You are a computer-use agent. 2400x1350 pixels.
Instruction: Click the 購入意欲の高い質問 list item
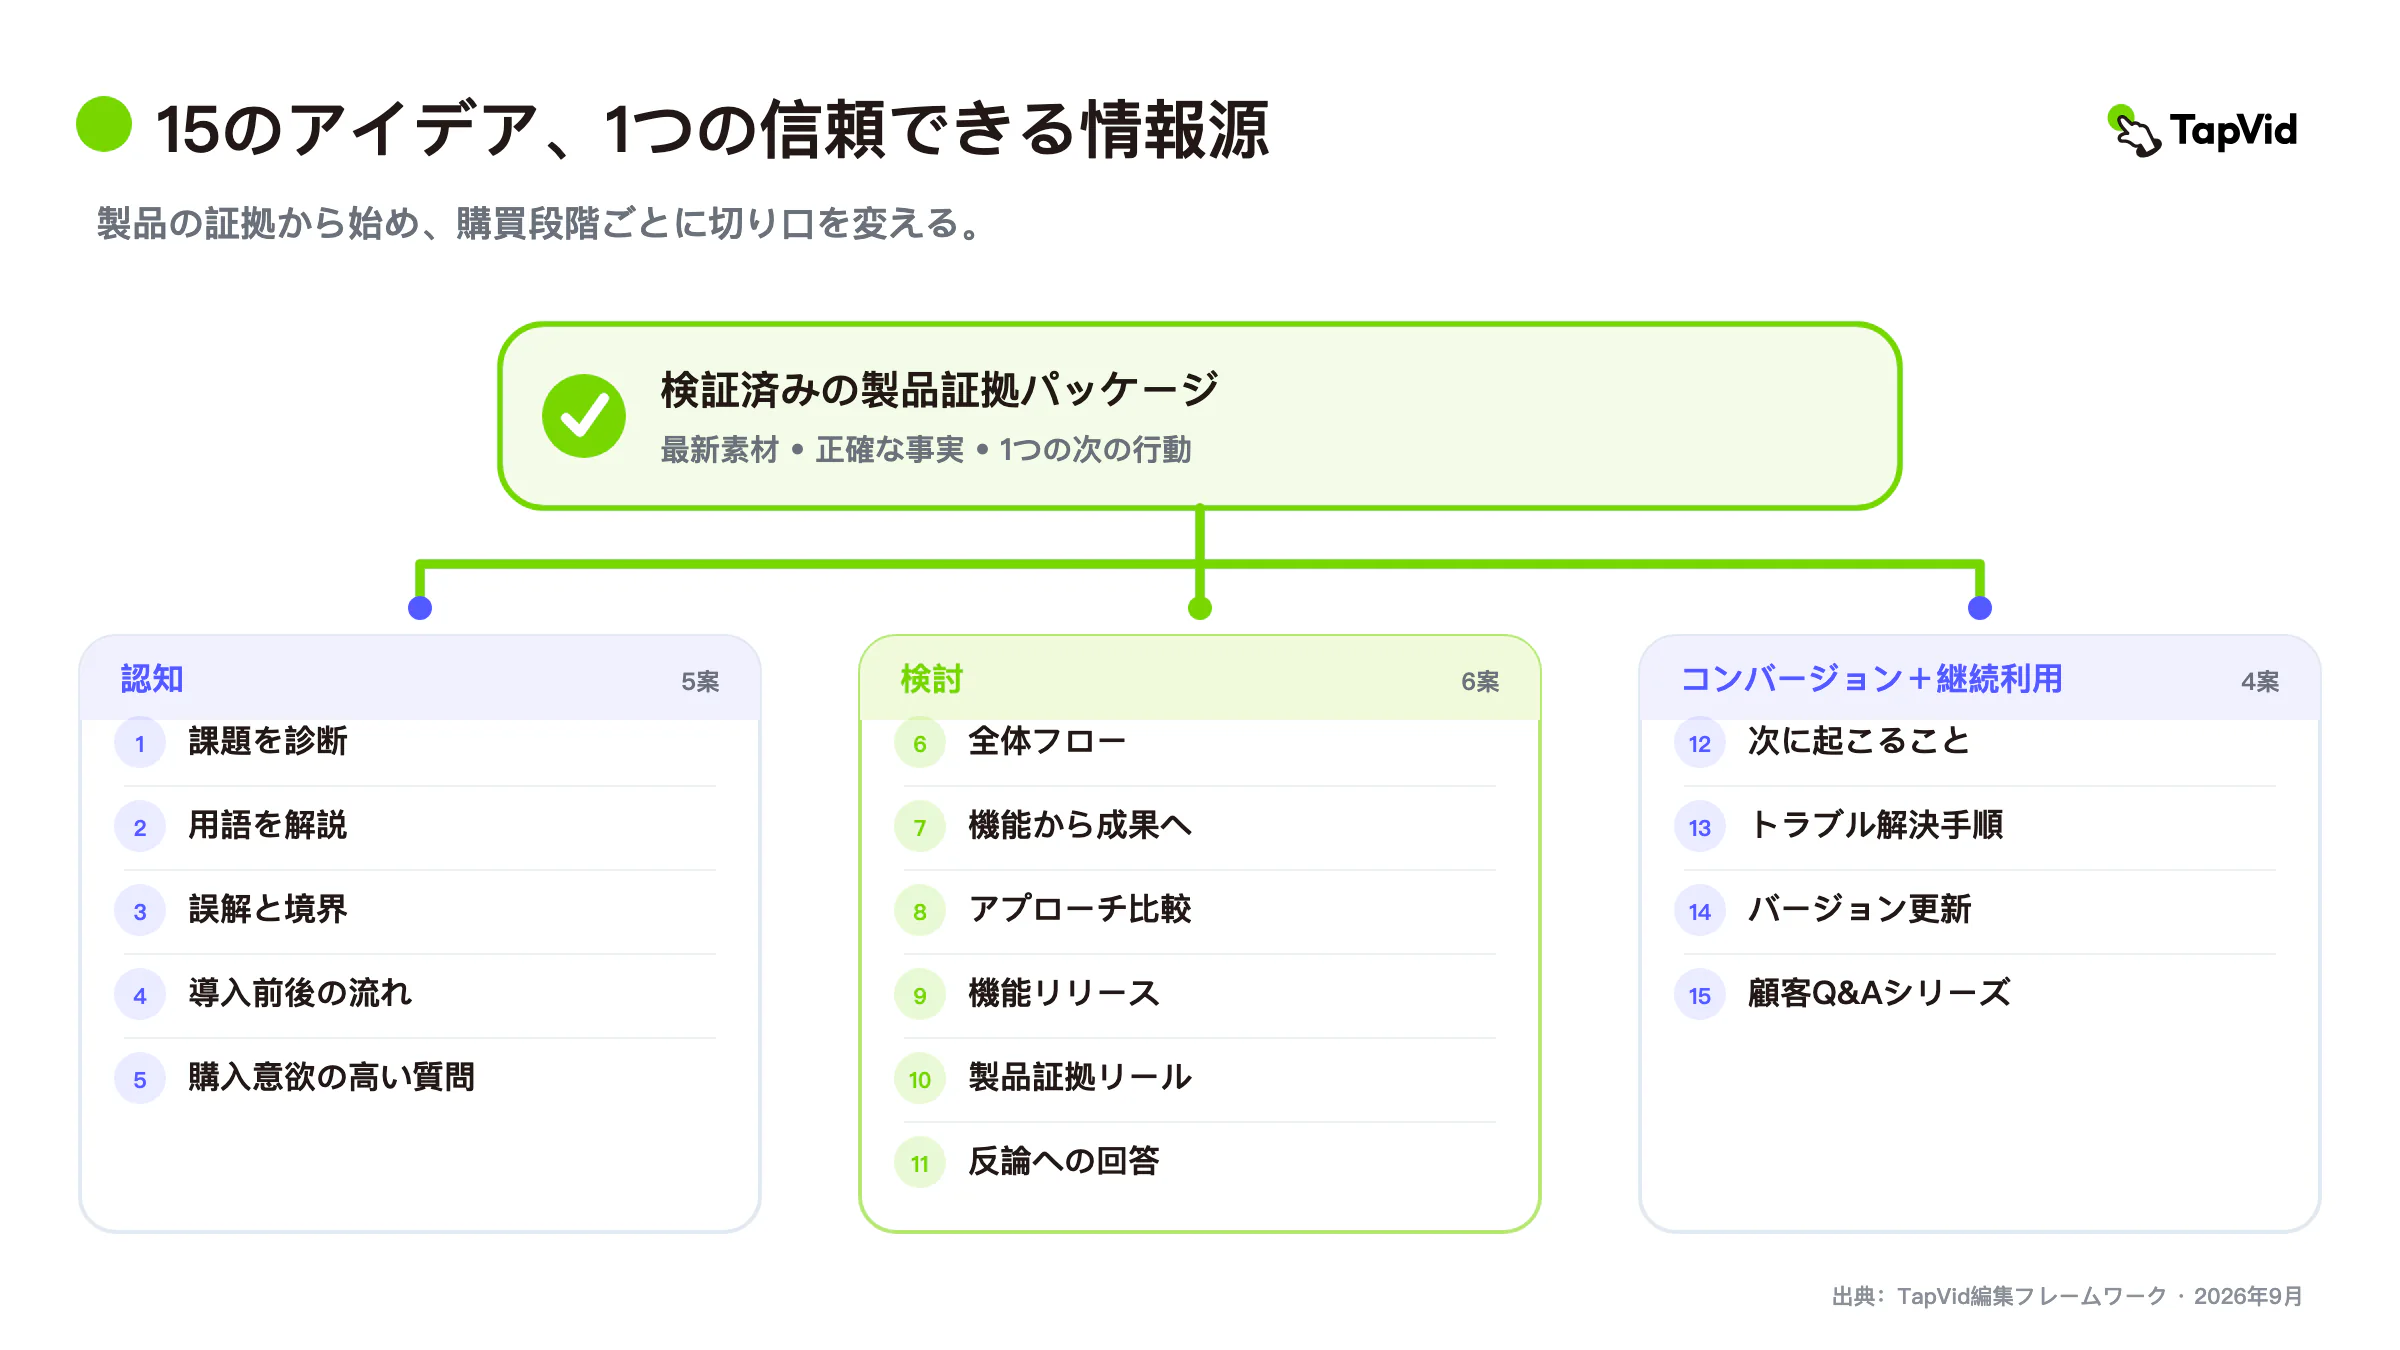[332, 1077]
